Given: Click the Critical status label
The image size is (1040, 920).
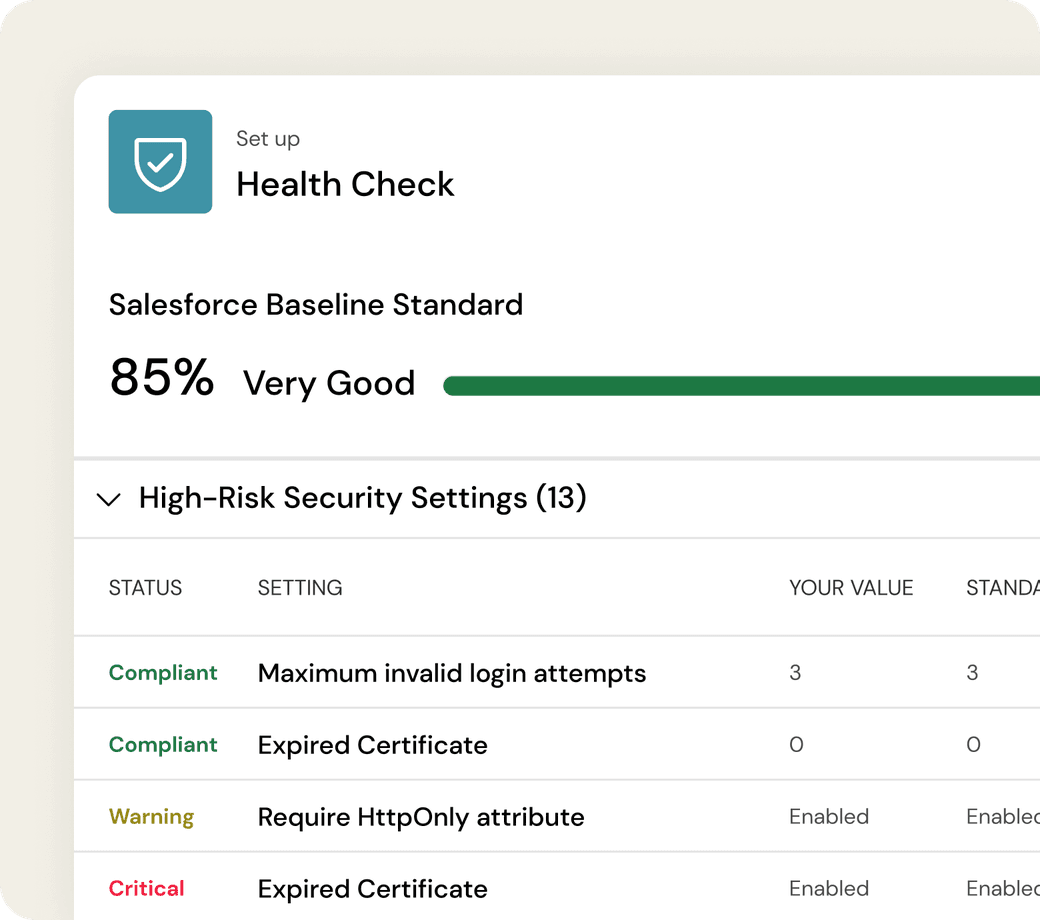Looking at the screenshot, I should click(x=147, y=888).
